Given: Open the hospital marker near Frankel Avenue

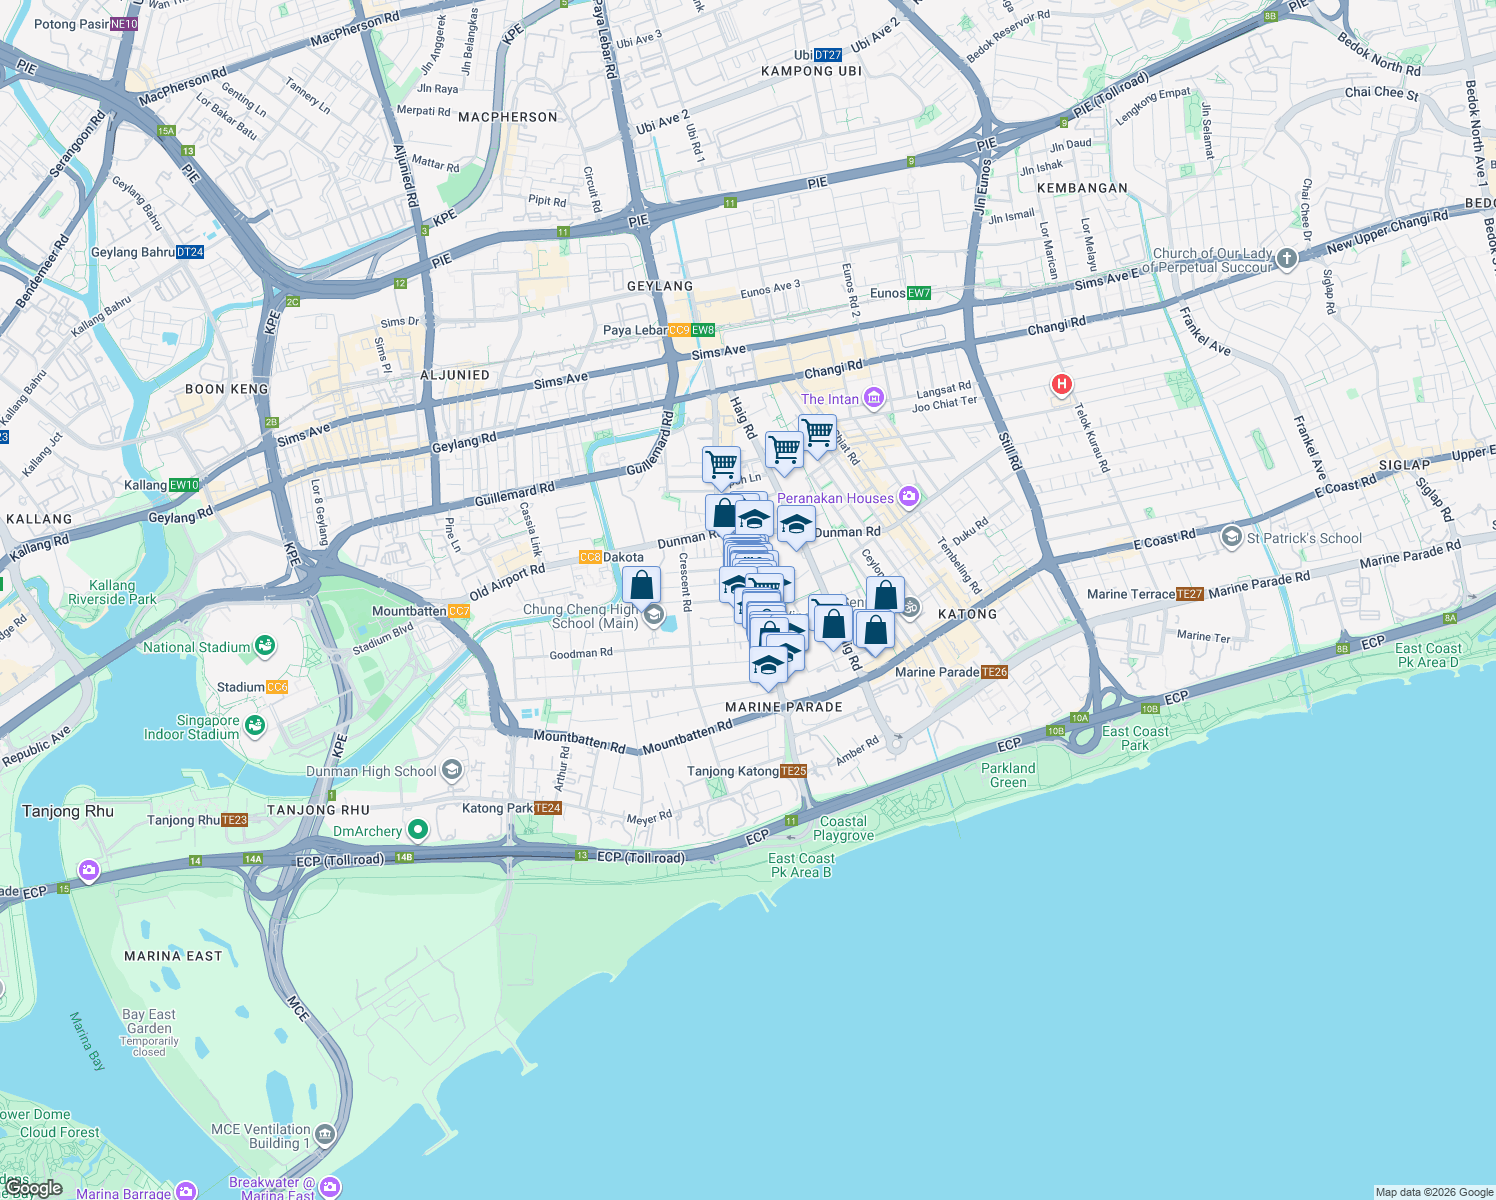Looking at the screenshot, I should click(x=1060, y=384).
